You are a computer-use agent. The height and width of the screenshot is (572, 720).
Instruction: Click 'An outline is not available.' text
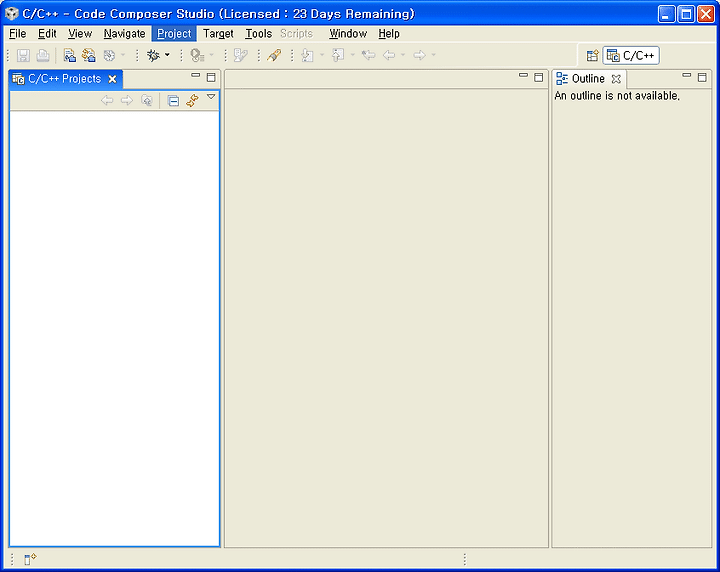pyautogui.click(x=617, y=96)
